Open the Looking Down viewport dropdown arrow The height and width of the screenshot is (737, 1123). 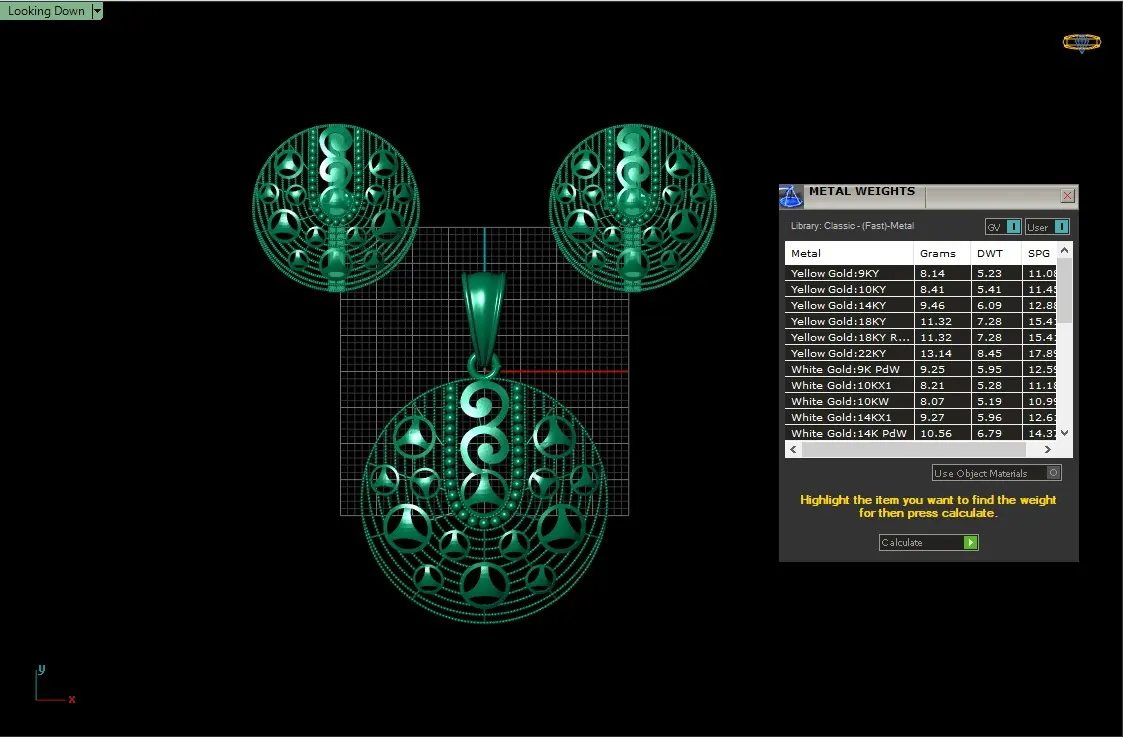[x=97, y=11]
